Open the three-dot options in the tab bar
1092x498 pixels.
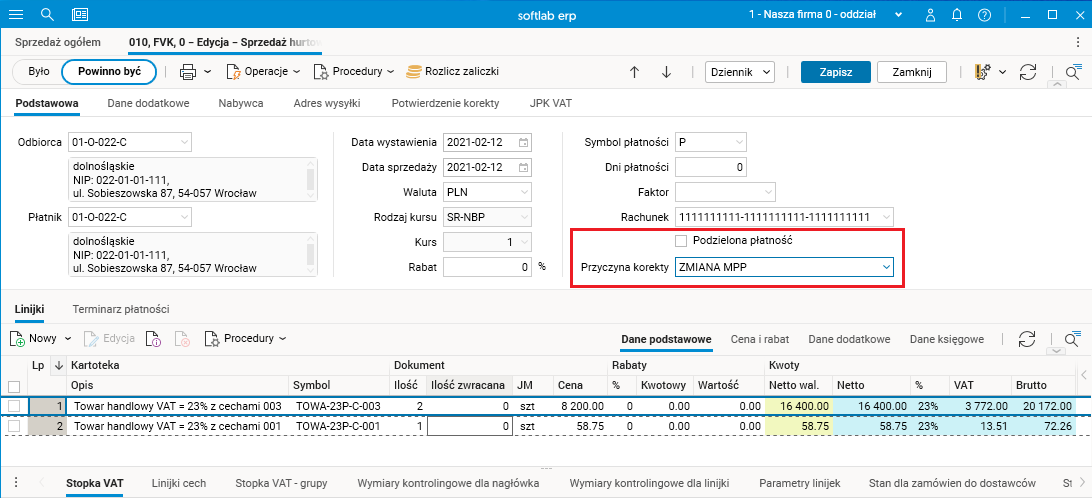1078,42
